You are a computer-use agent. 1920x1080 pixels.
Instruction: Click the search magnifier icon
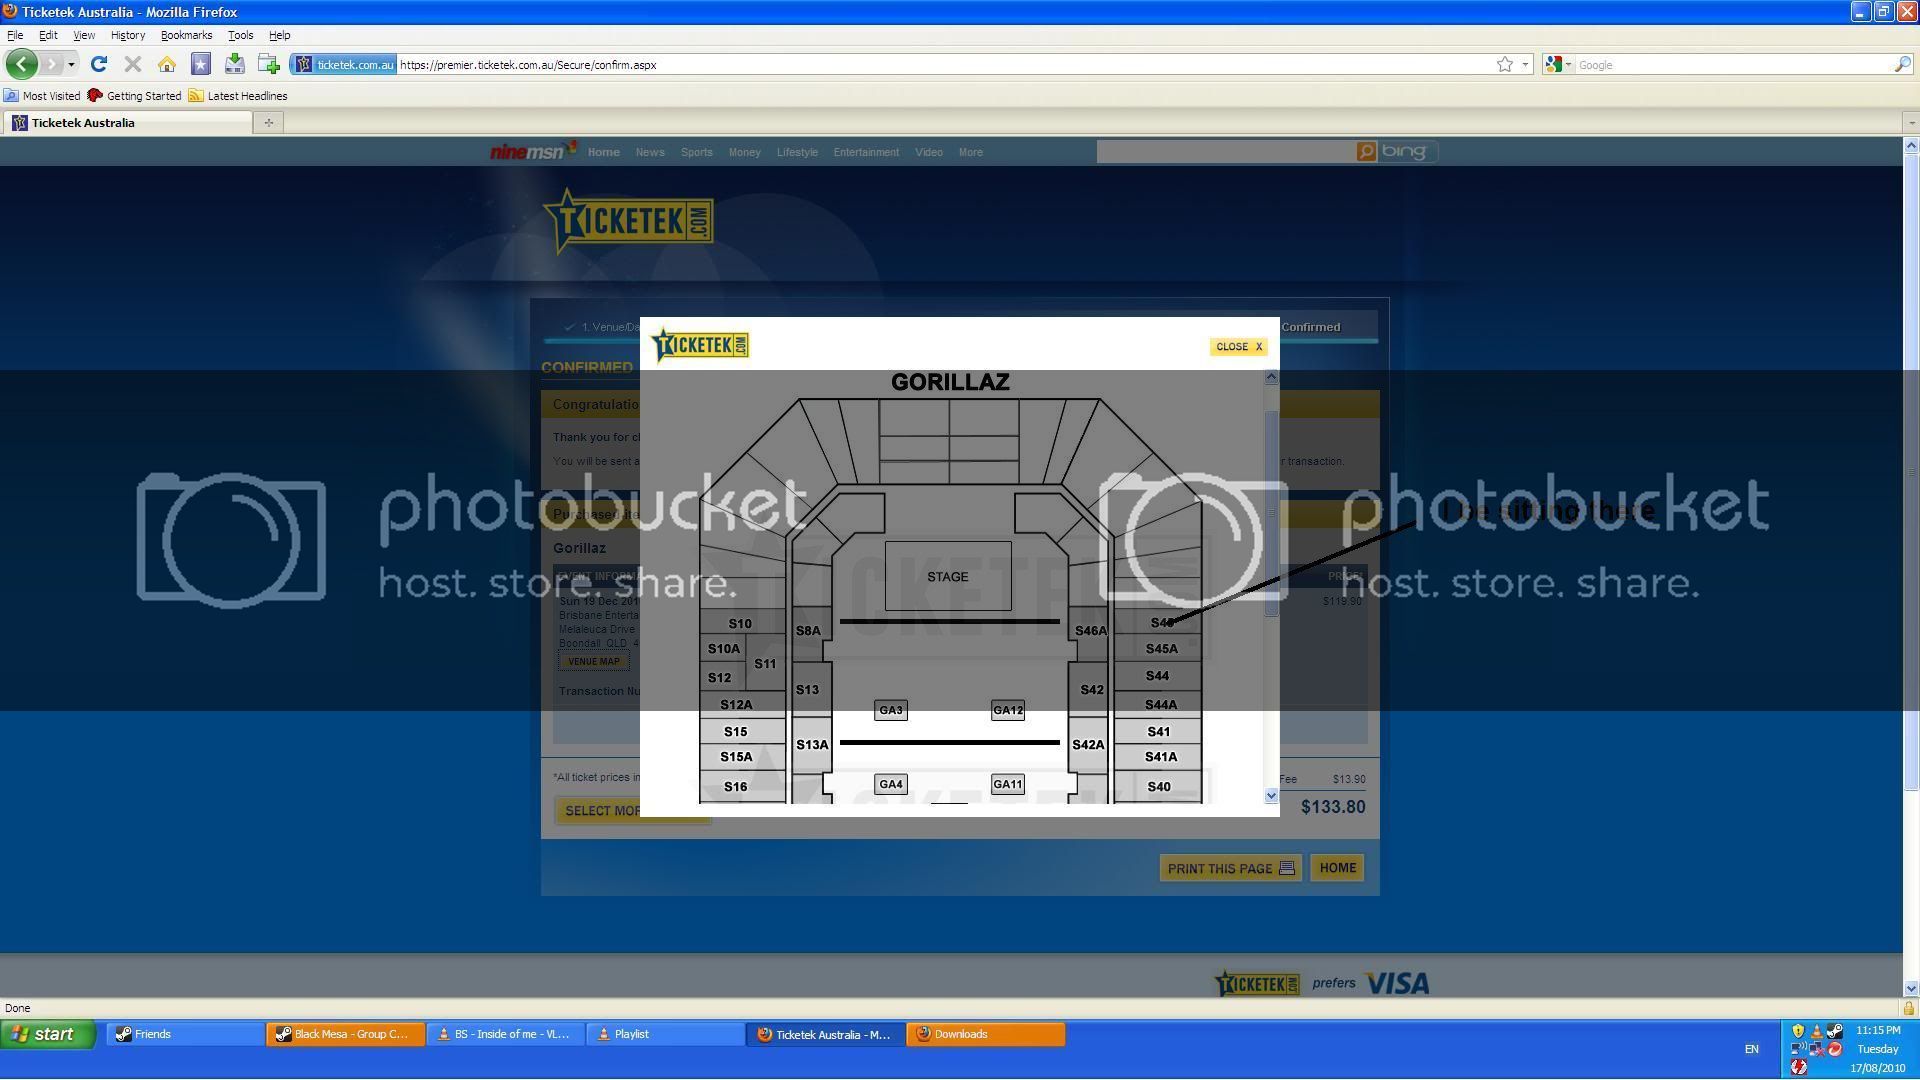[x=1902, y=65]
